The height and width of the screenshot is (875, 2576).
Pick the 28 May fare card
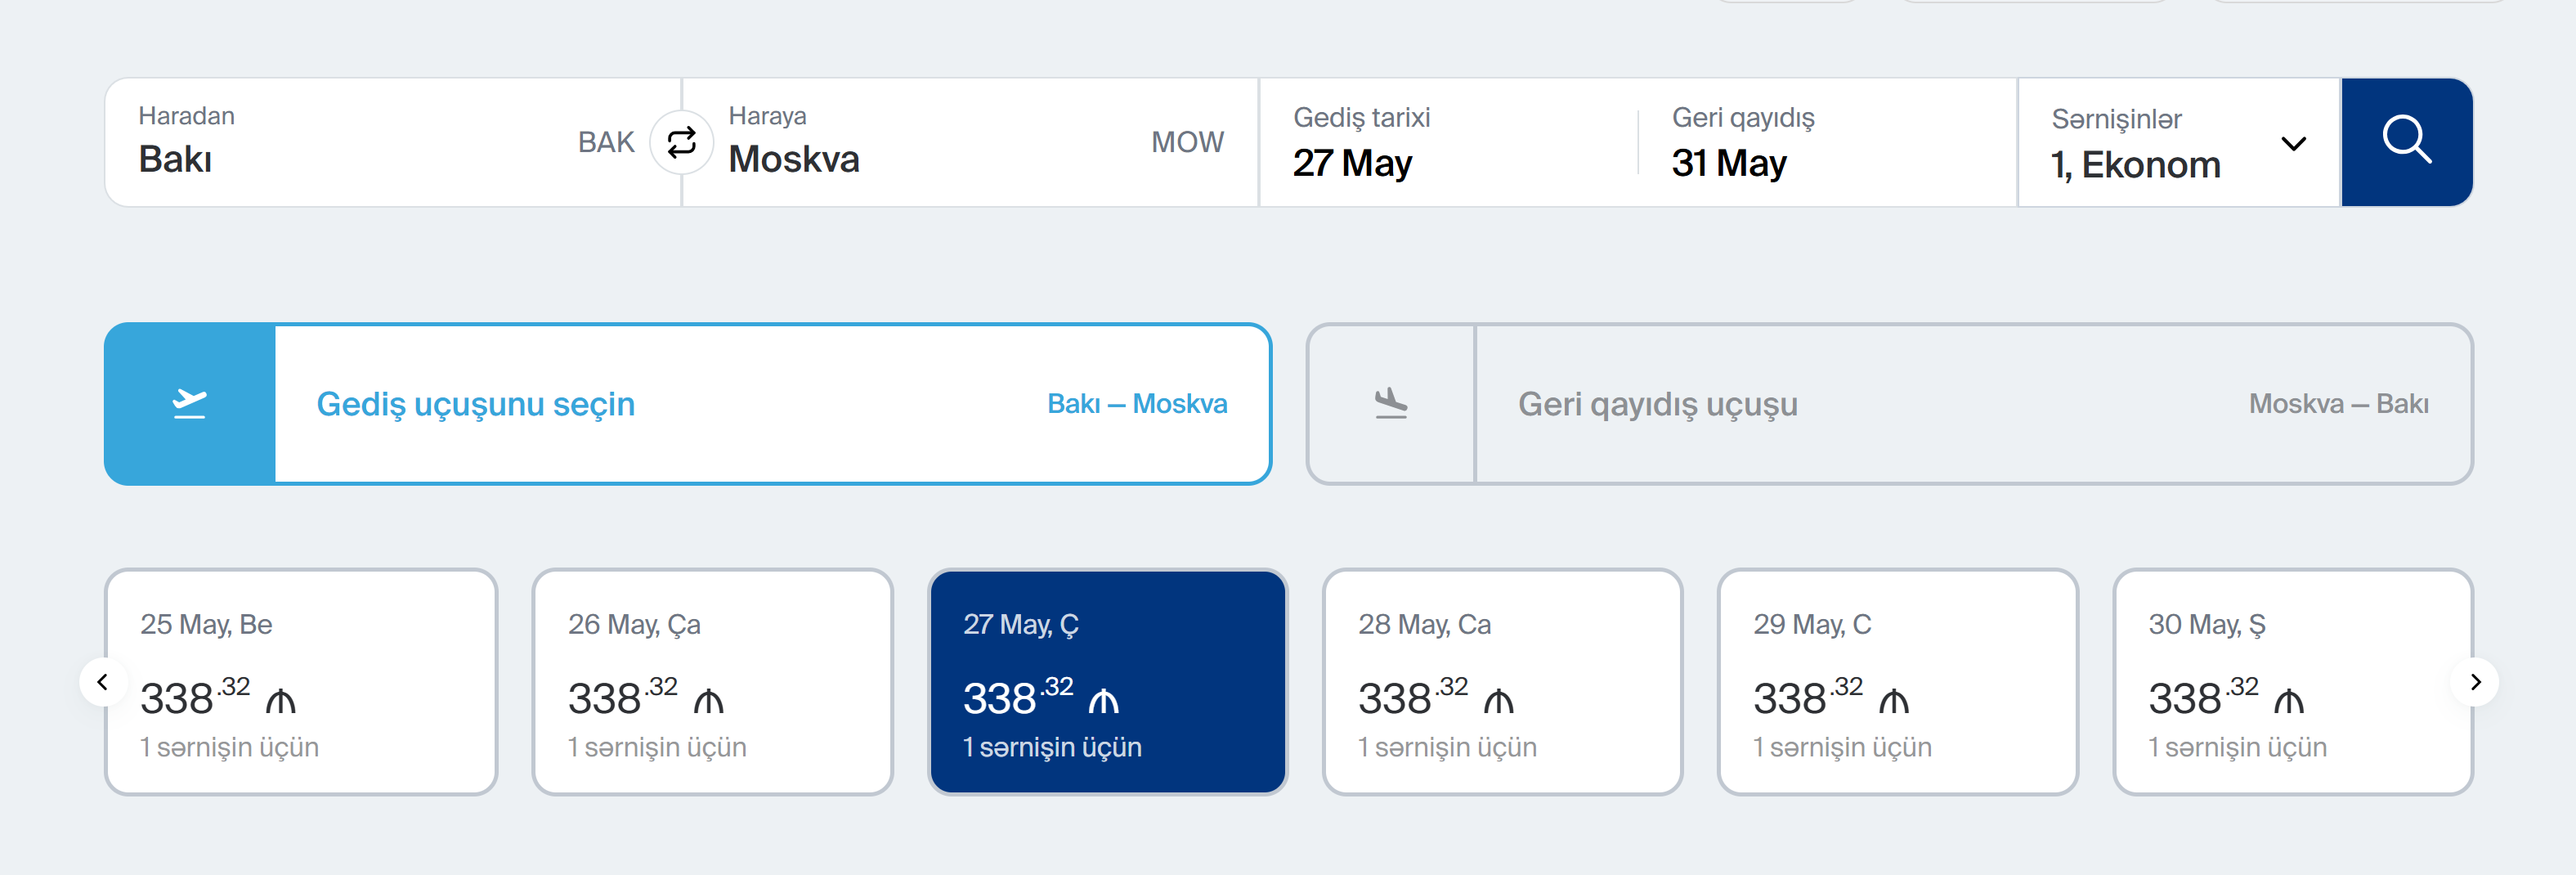pos(1501,682)
